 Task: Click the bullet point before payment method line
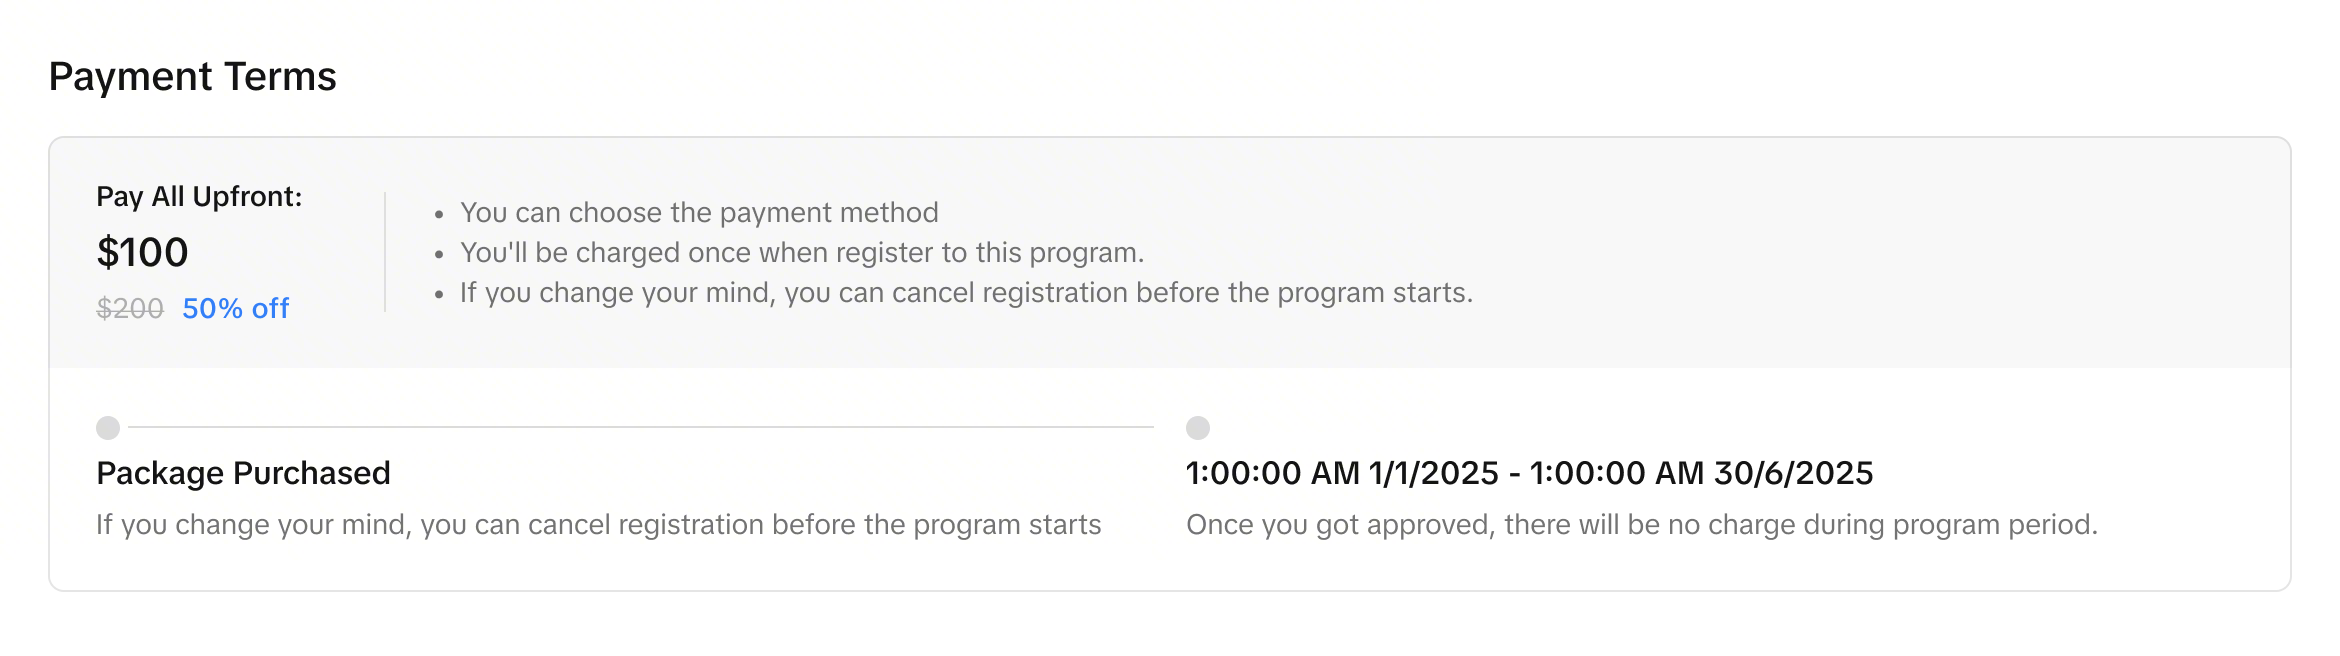click(439, 214)
